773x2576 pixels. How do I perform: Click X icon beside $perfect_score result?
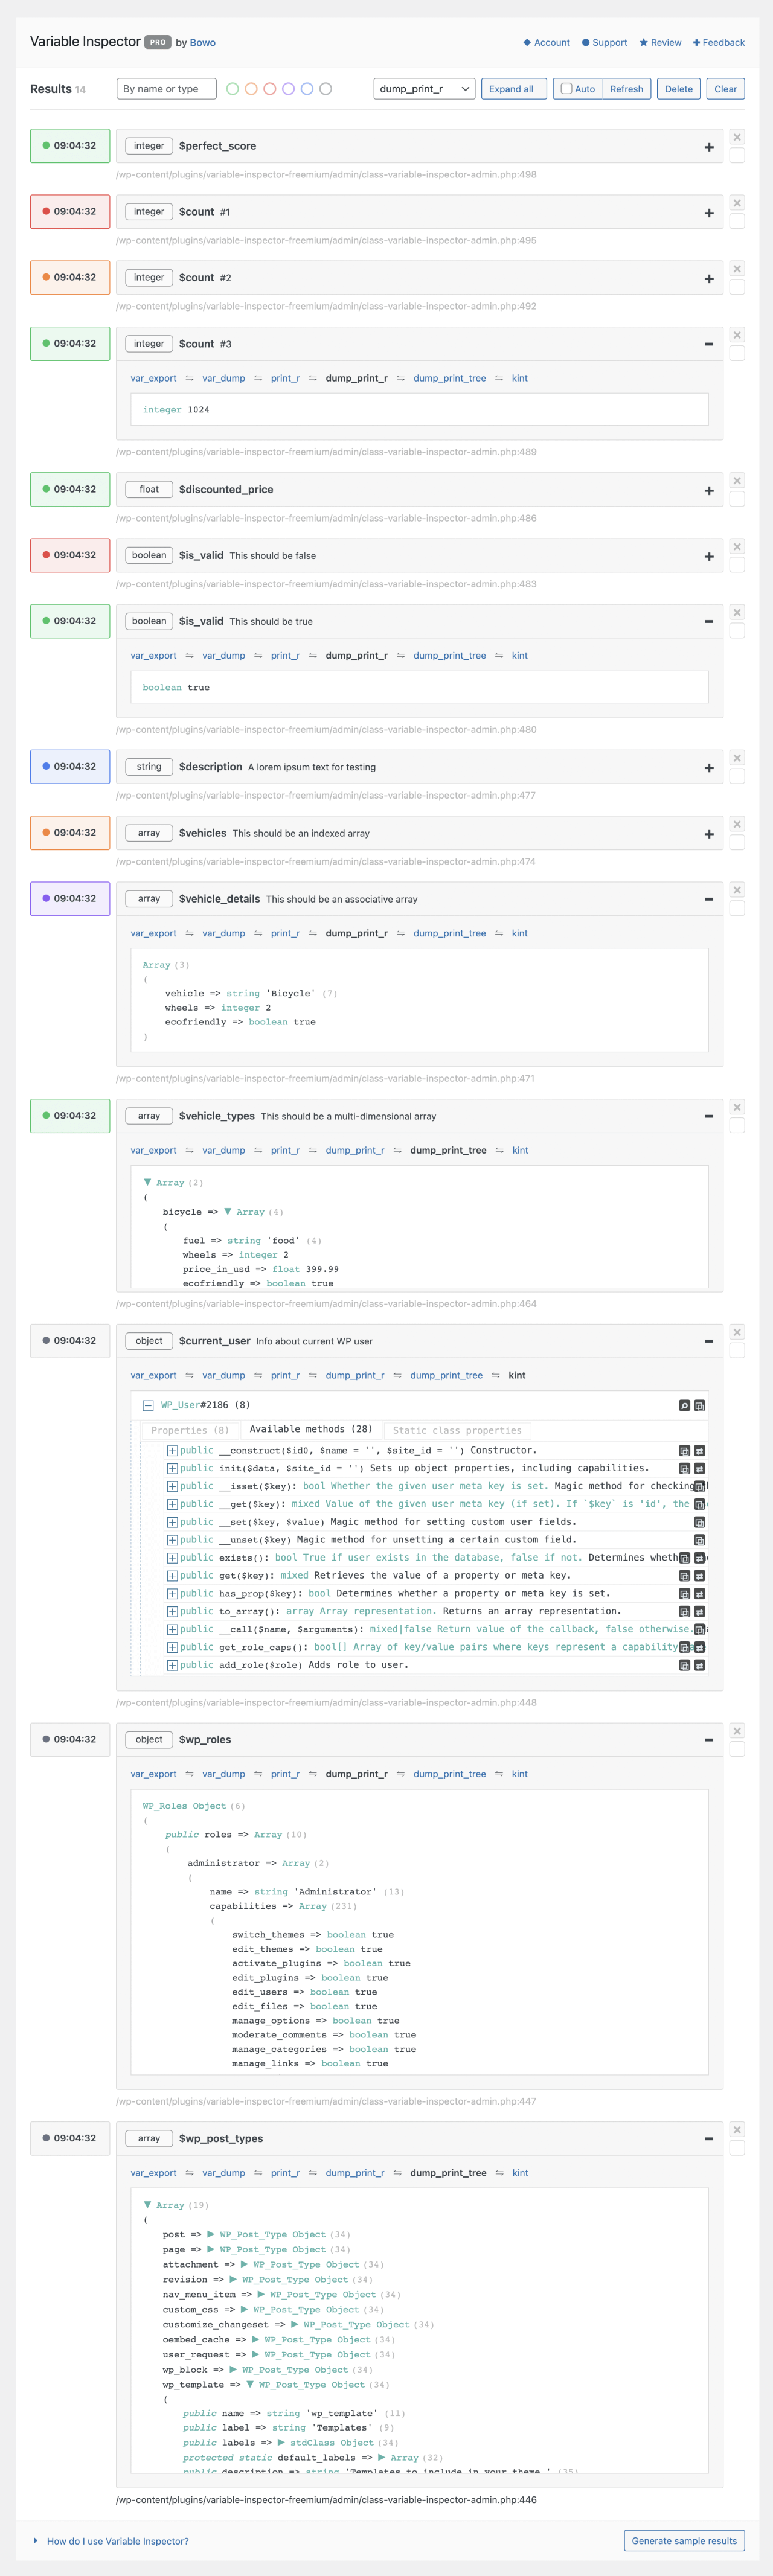pyautogui.click(x=737, y=138)
